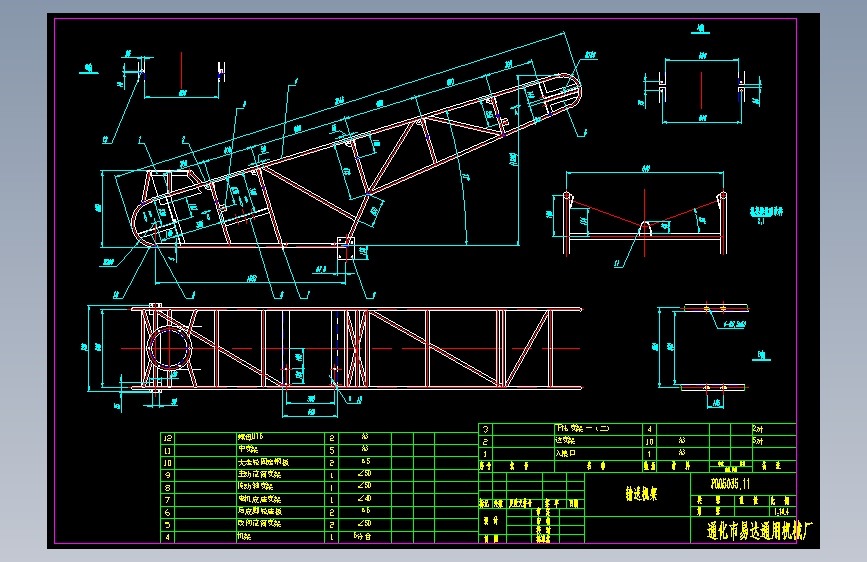
Task: Select parts list row number 9
Action: click(x=168, y=475)
